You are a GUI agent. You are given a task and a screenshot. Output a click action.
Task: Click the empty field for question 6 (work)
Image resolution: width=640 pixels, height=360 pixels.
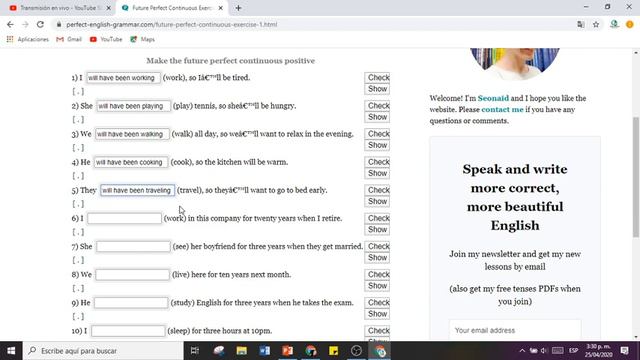[x=124, y=218]
